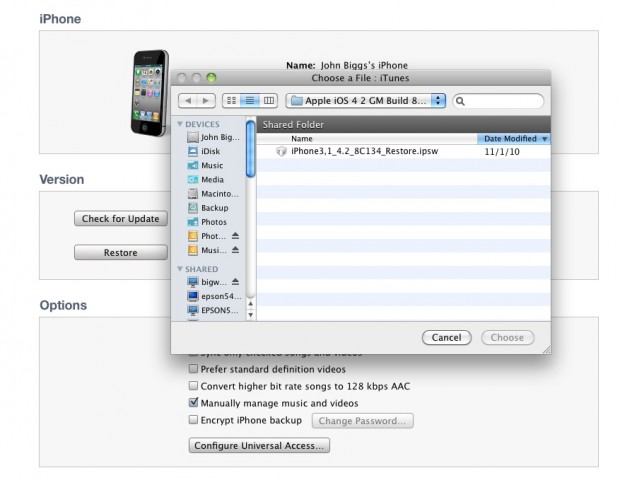620x480 pixels.
Task: Click the back navigation arrow
Action: click(187, 101)
